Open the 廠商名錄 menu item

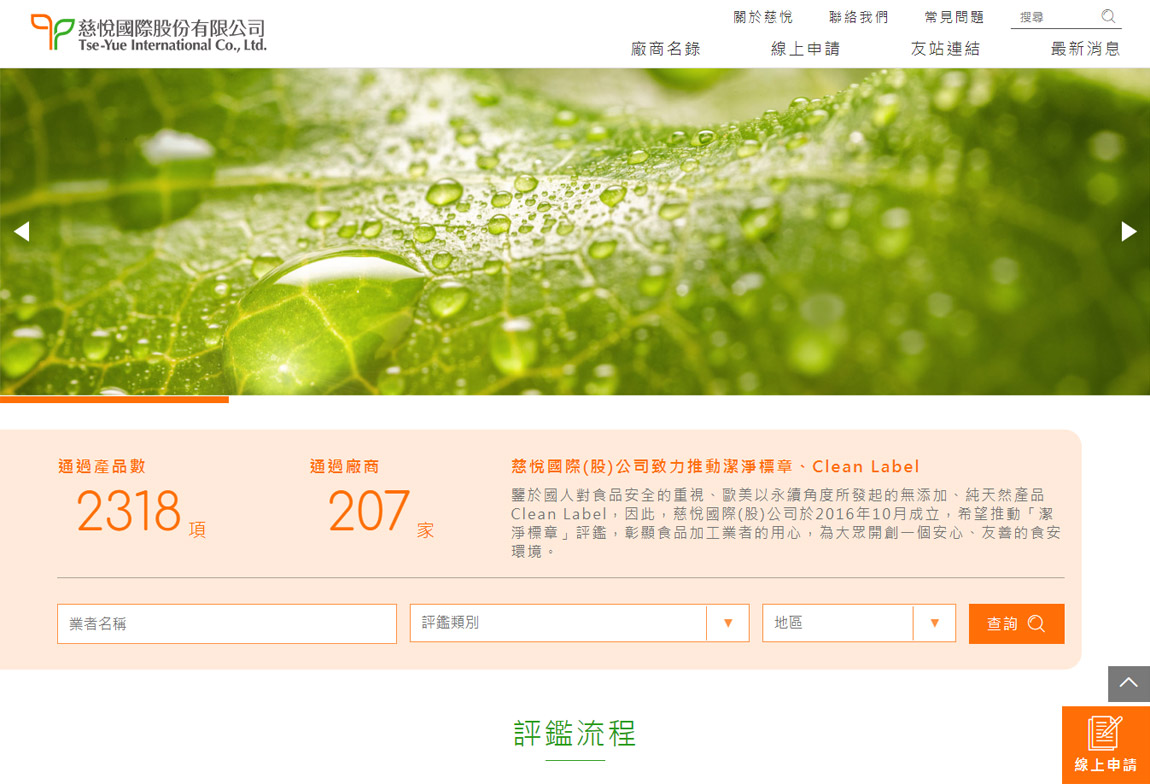point(666,49)
